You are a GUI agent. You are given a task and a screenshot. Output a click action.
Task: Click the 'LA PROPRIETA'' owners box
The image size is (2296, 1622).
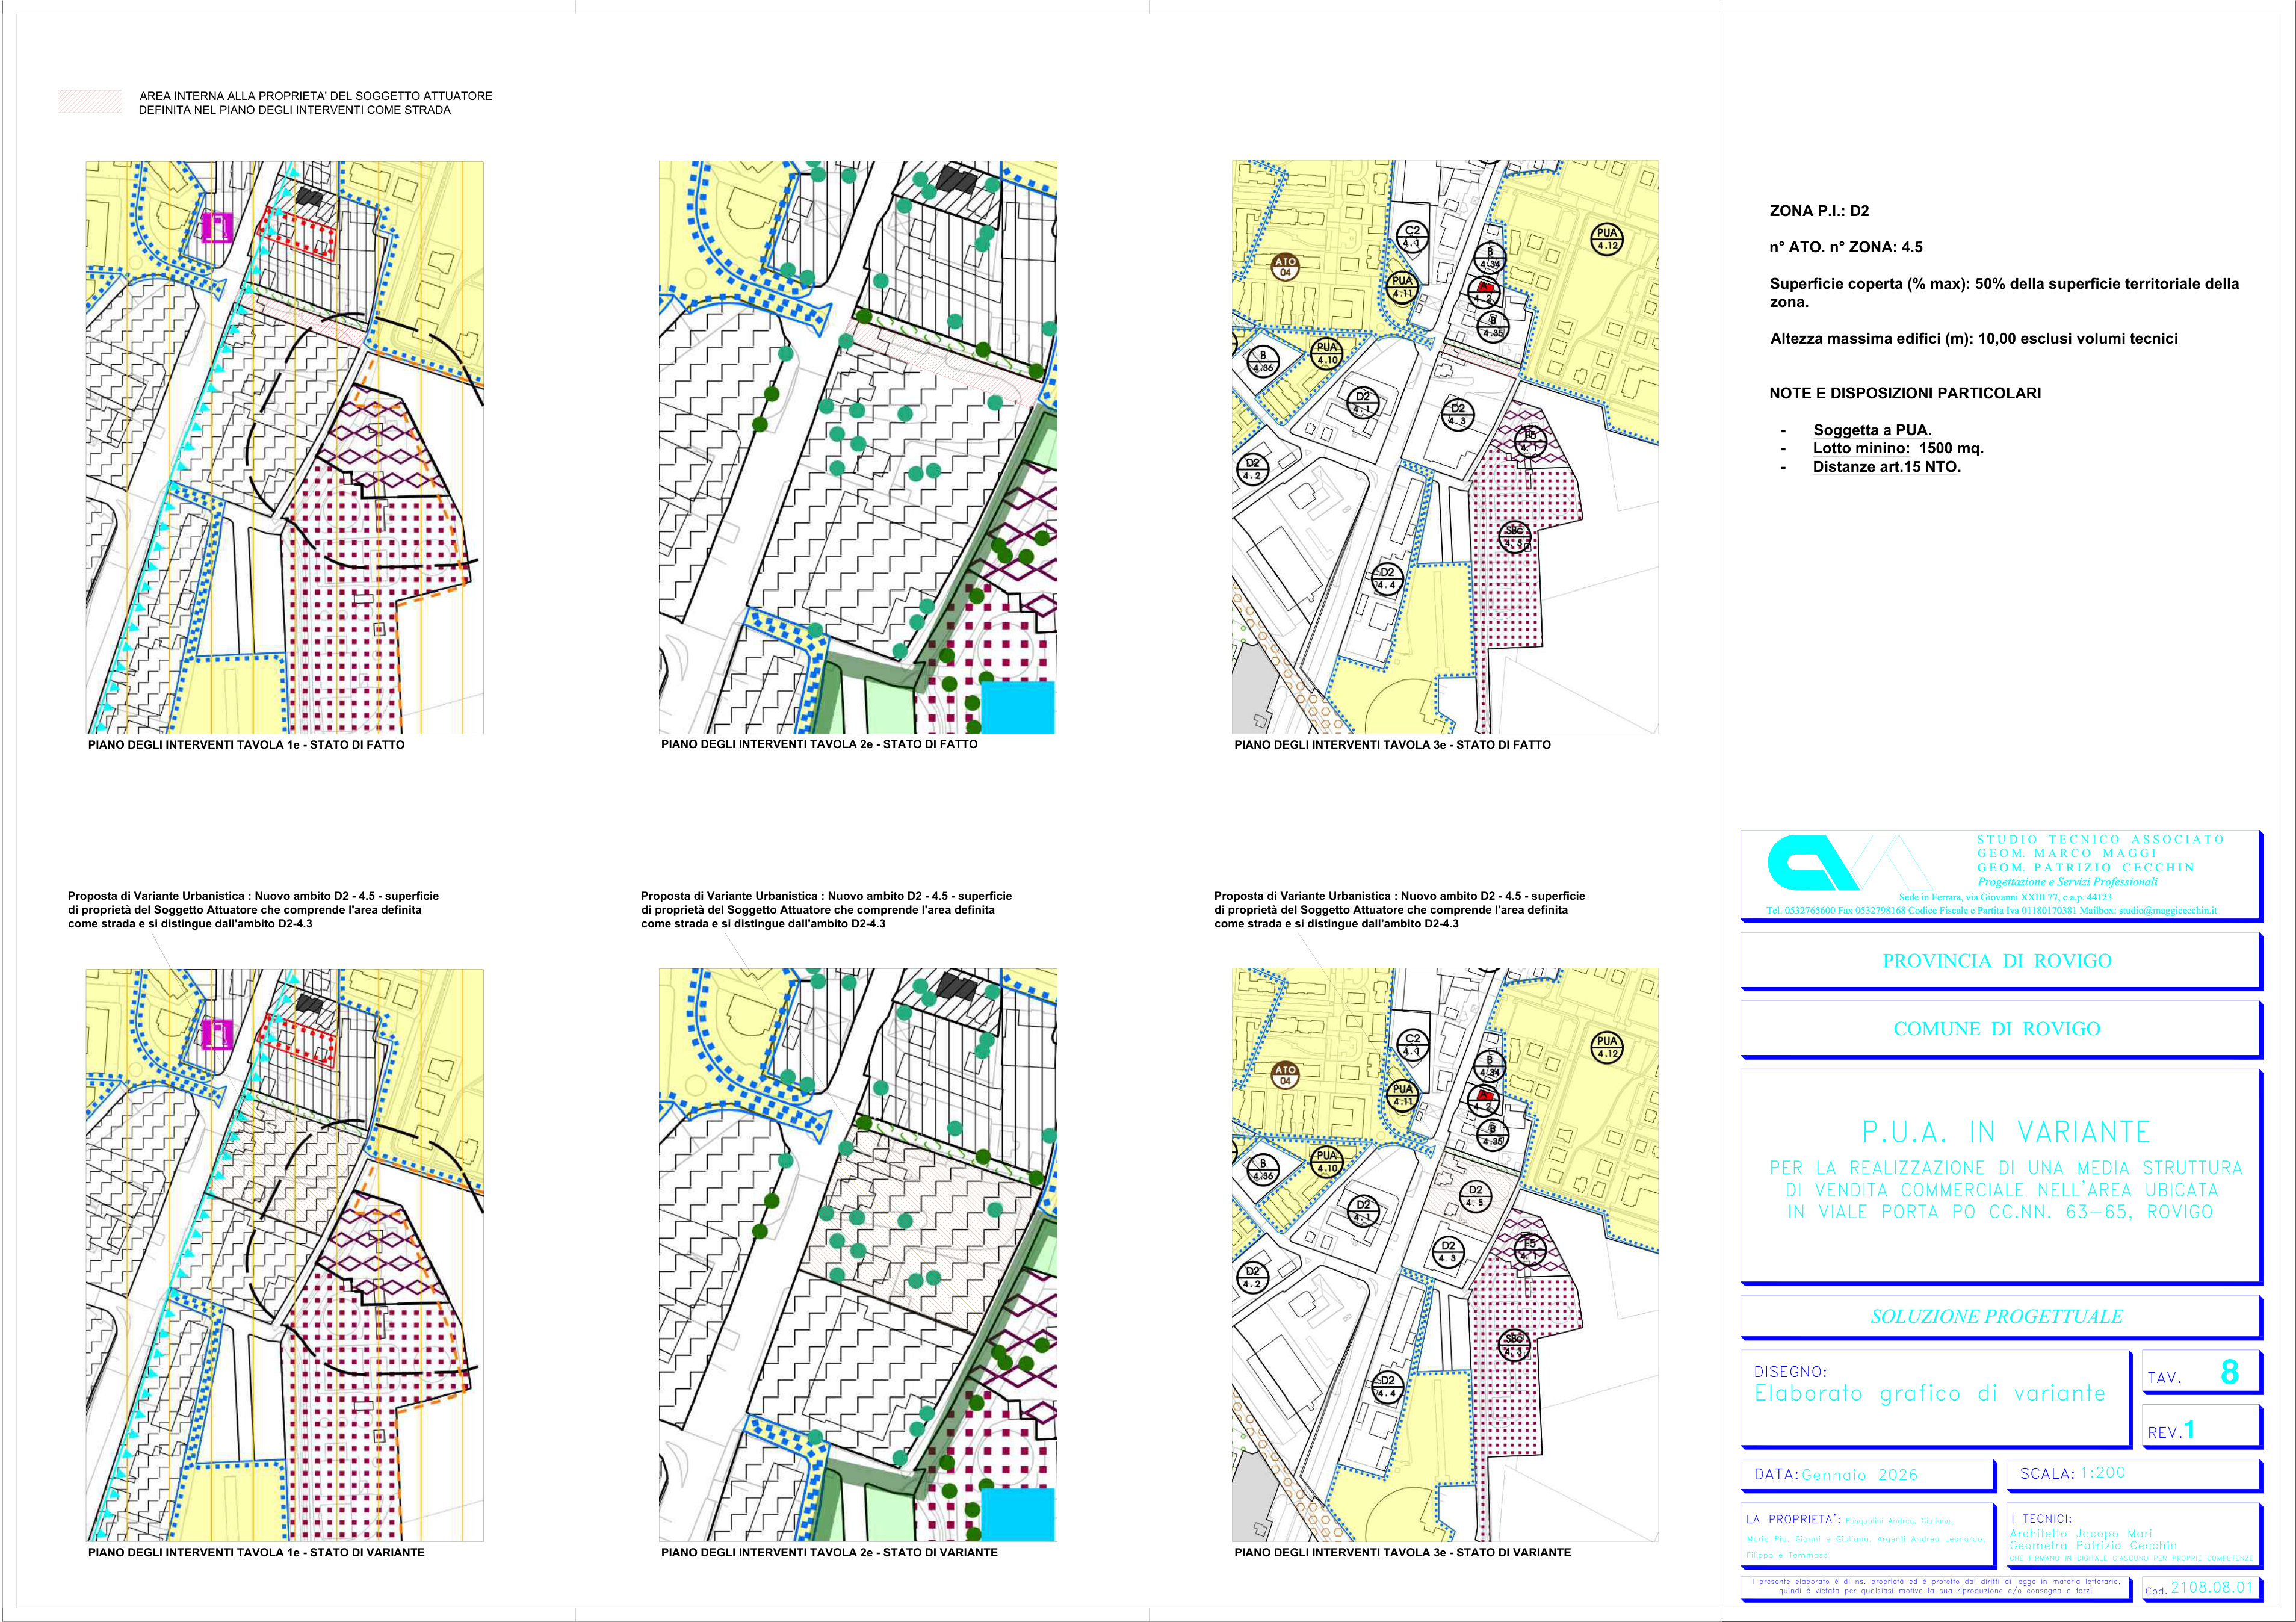pyautogui.click(x=1868, y=1535)
